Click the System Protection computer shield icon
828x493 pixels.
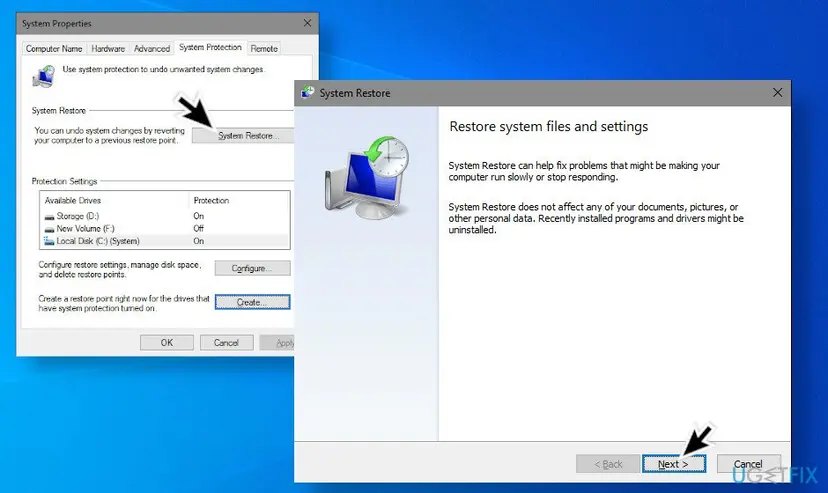point(44,76)
